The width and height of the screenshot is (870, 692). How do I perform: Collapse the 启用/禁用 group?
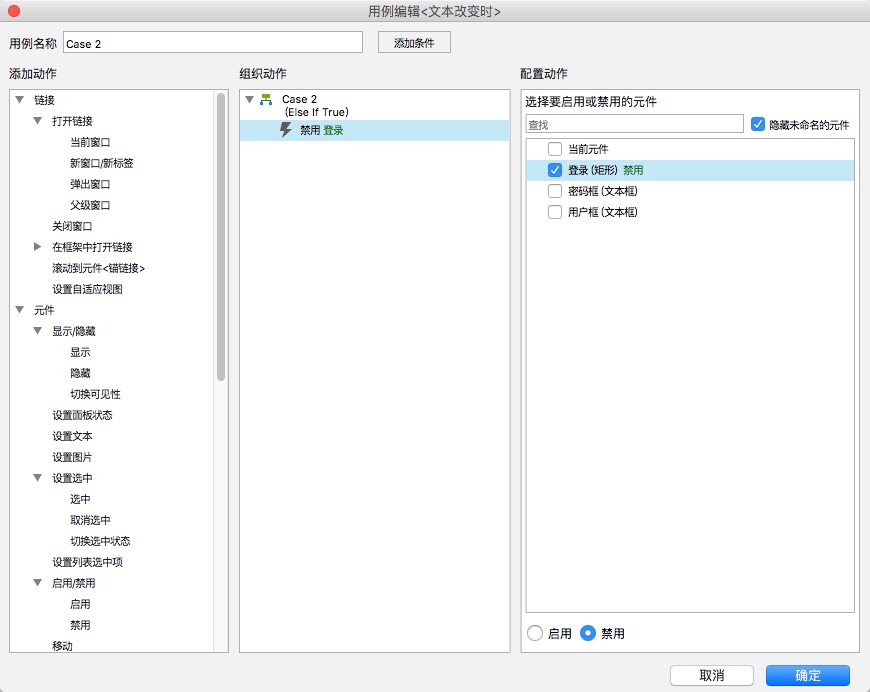pyautogui.click(x=38, y=583)
